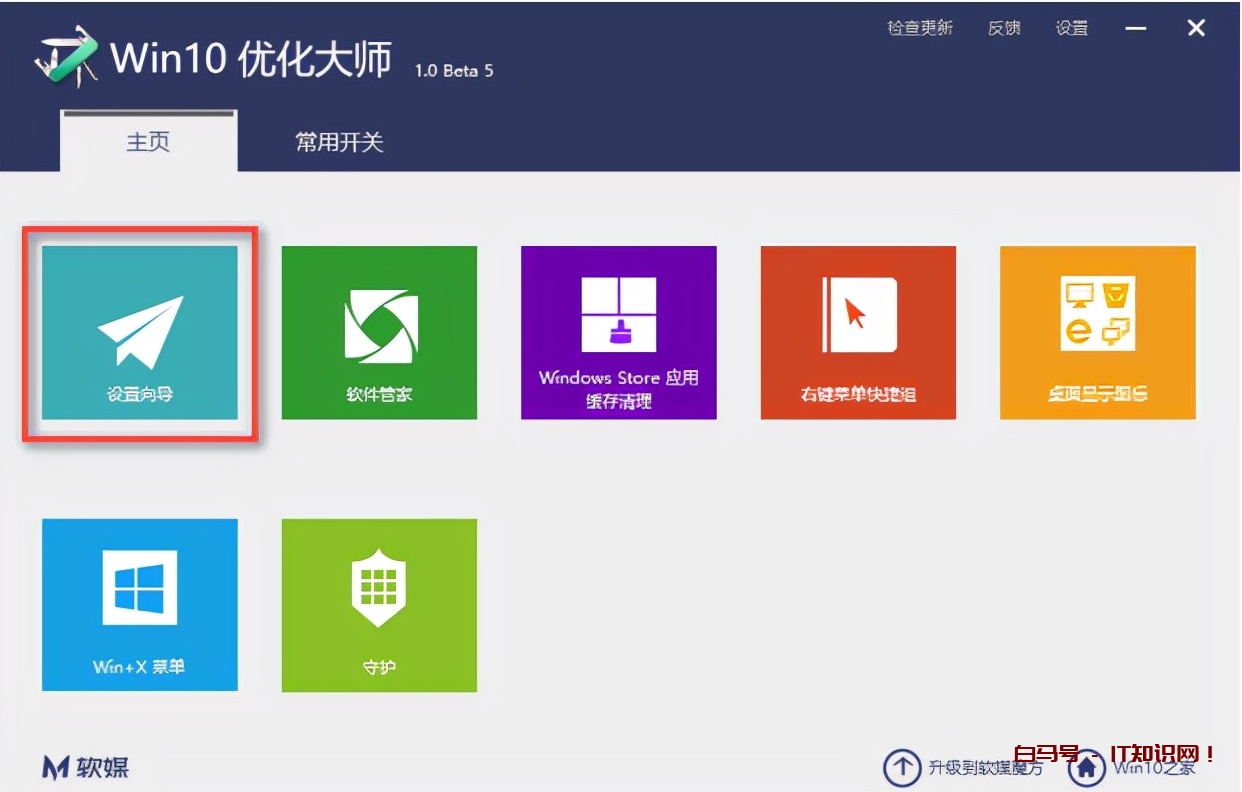
Task: Click the home icon beside Win10之家
Action: pos(1086,768)
